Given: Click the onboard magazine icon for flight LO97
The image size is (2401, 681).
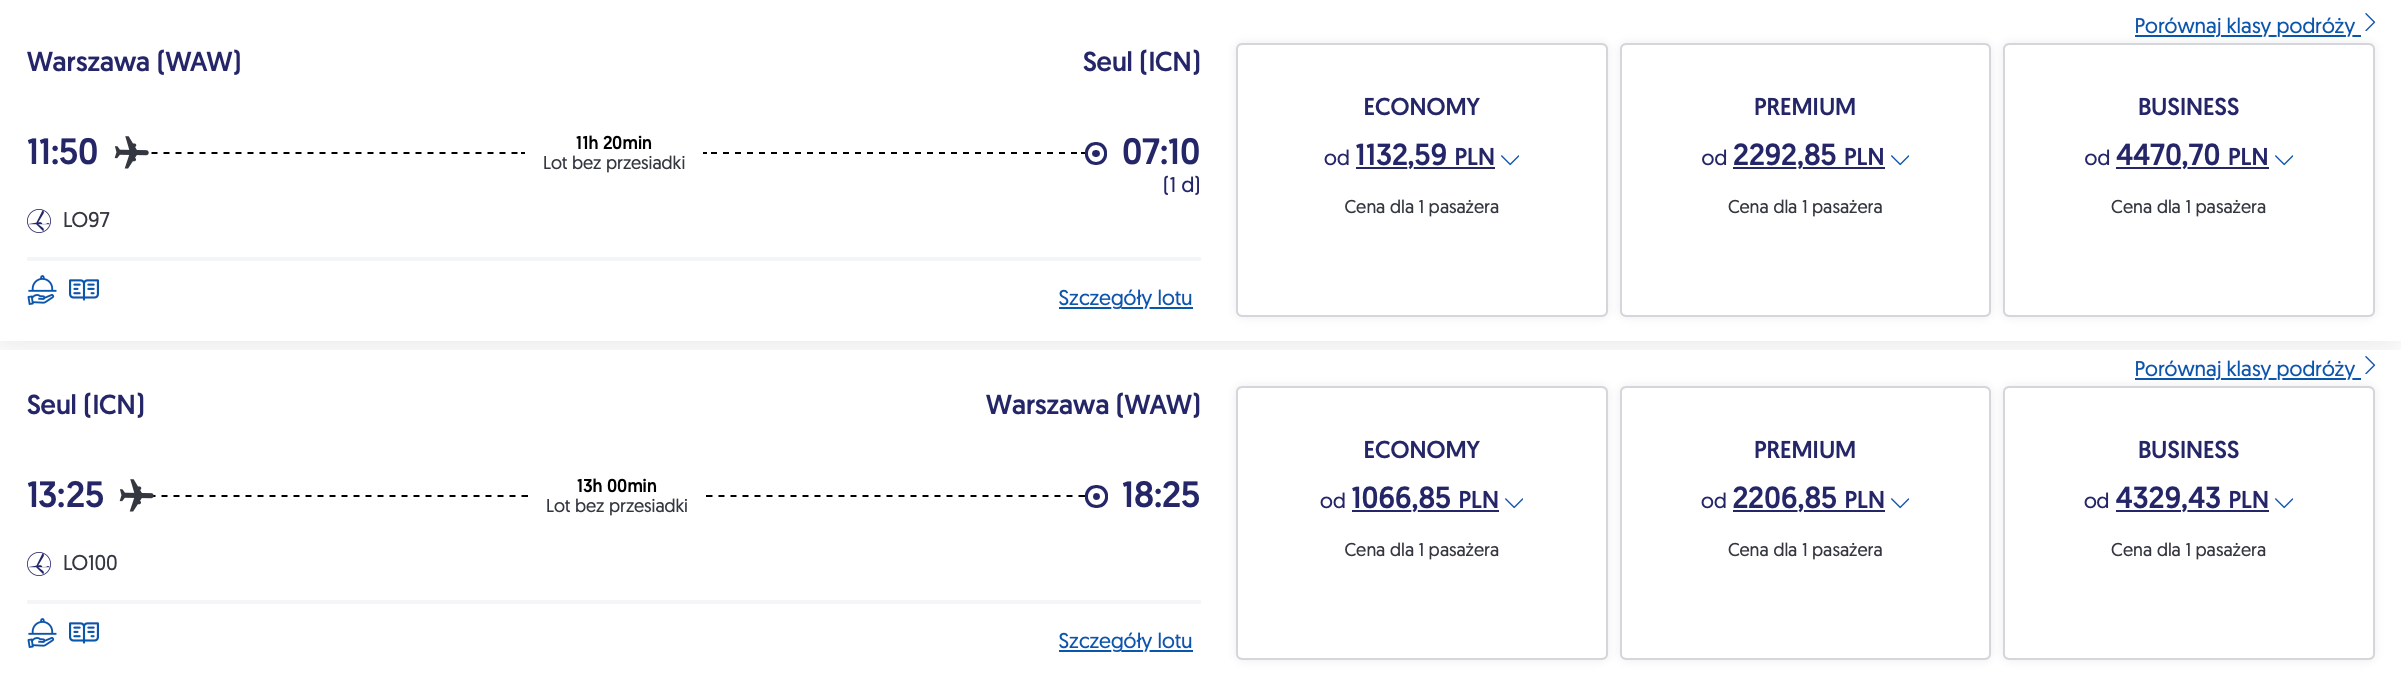Looking at the screenshot, I should click(84, 290).
